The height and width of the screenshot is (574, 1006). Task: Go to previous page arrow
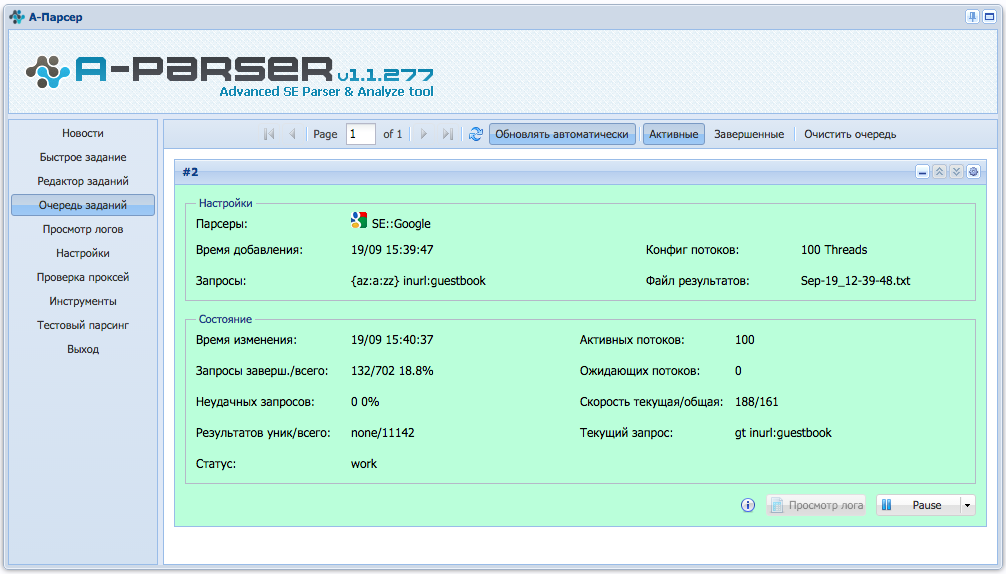292,134
